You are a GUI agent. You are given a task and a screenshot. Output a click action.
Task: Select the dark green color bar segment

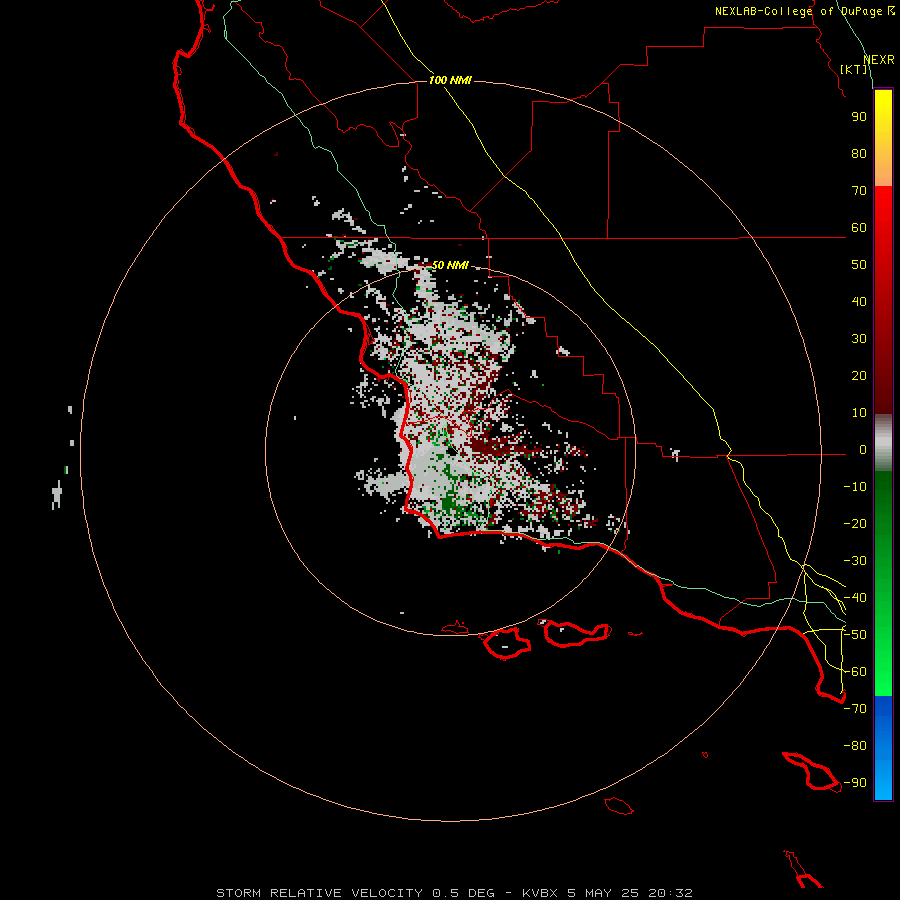pyautogui.click(x=883, y=505)
